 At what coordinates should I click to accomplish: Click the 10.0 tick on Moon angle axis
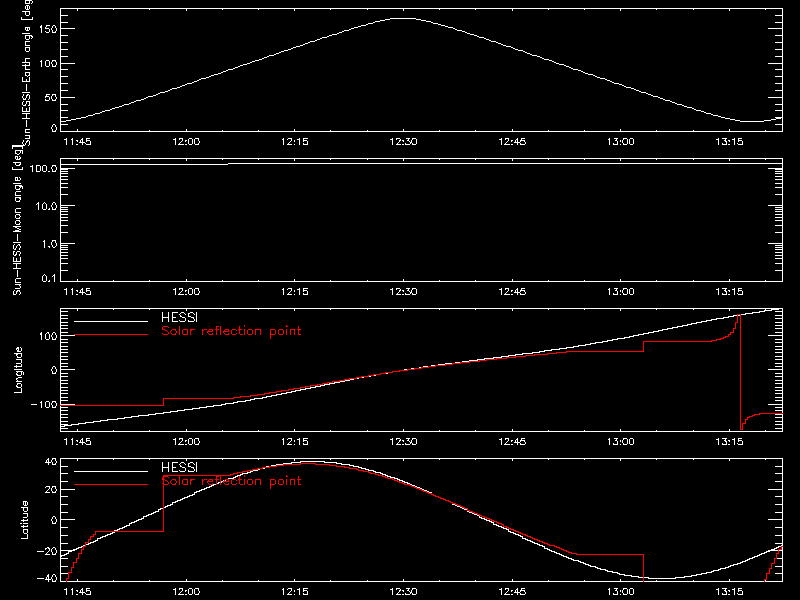point(46,206)
